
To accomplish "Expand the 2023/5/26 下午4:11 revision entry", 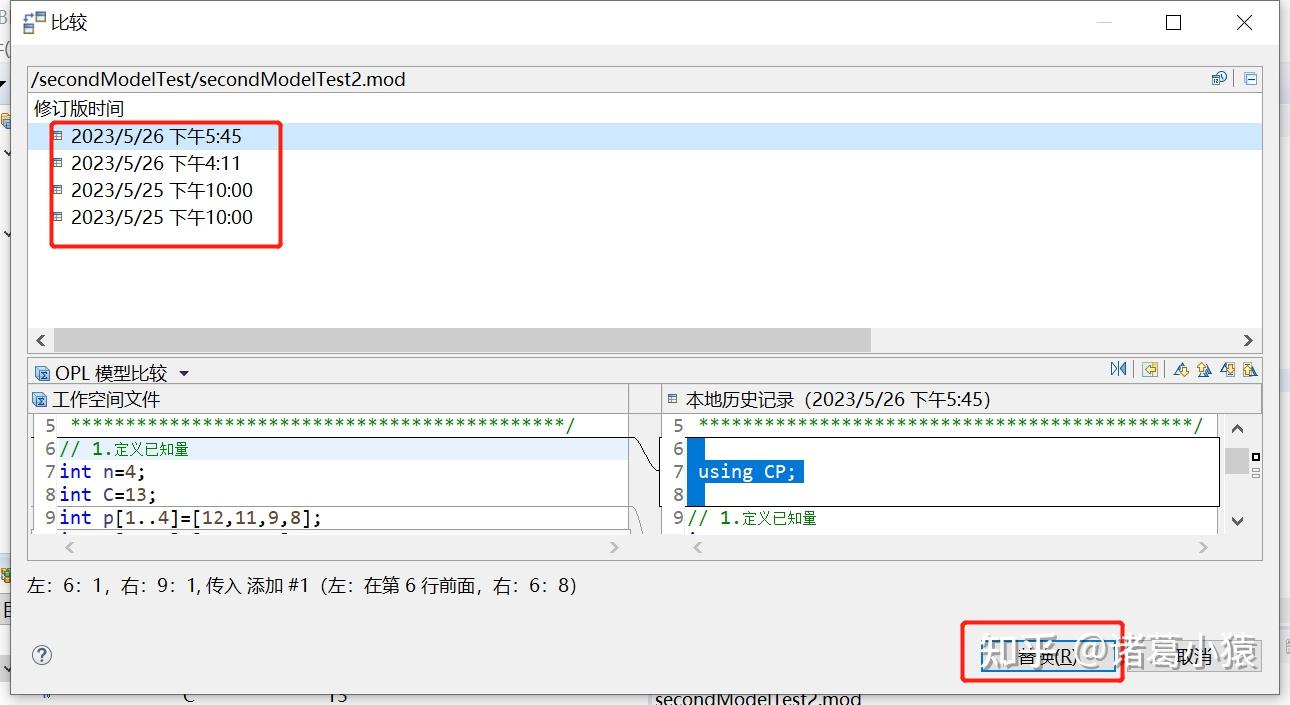I will click(x=59, y=162).
